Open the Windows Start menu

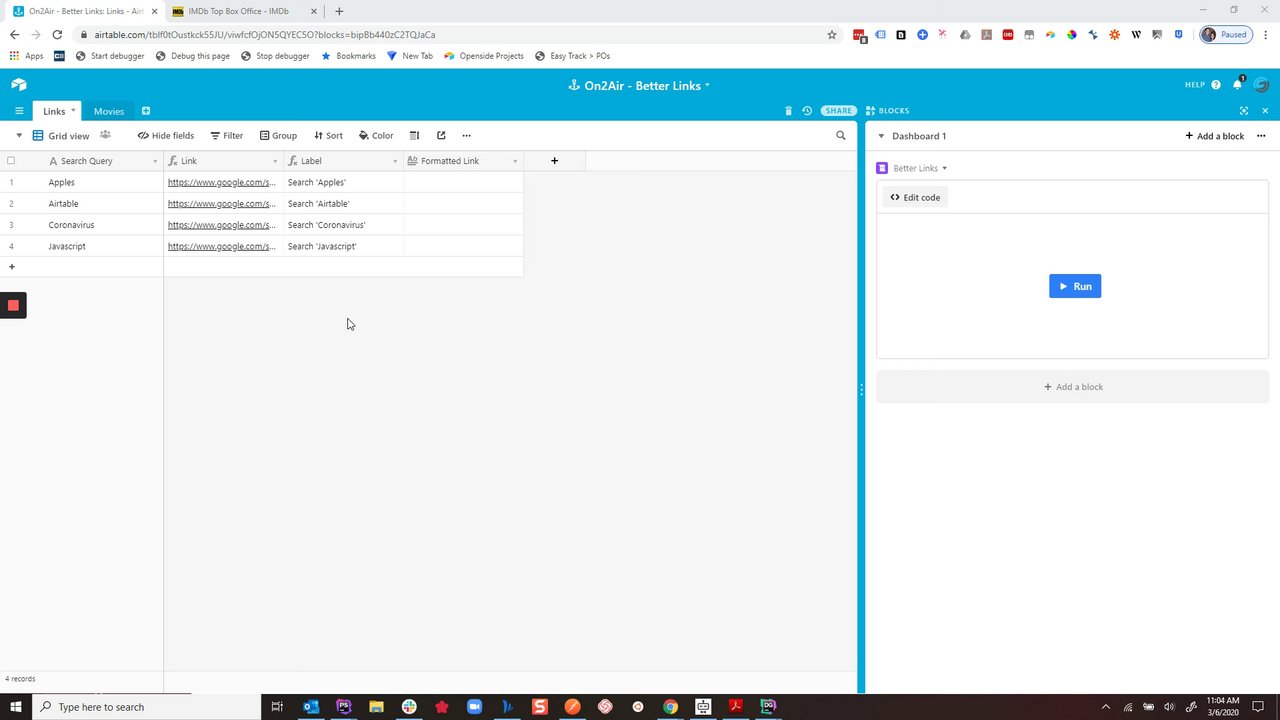(x=16, y=707)
